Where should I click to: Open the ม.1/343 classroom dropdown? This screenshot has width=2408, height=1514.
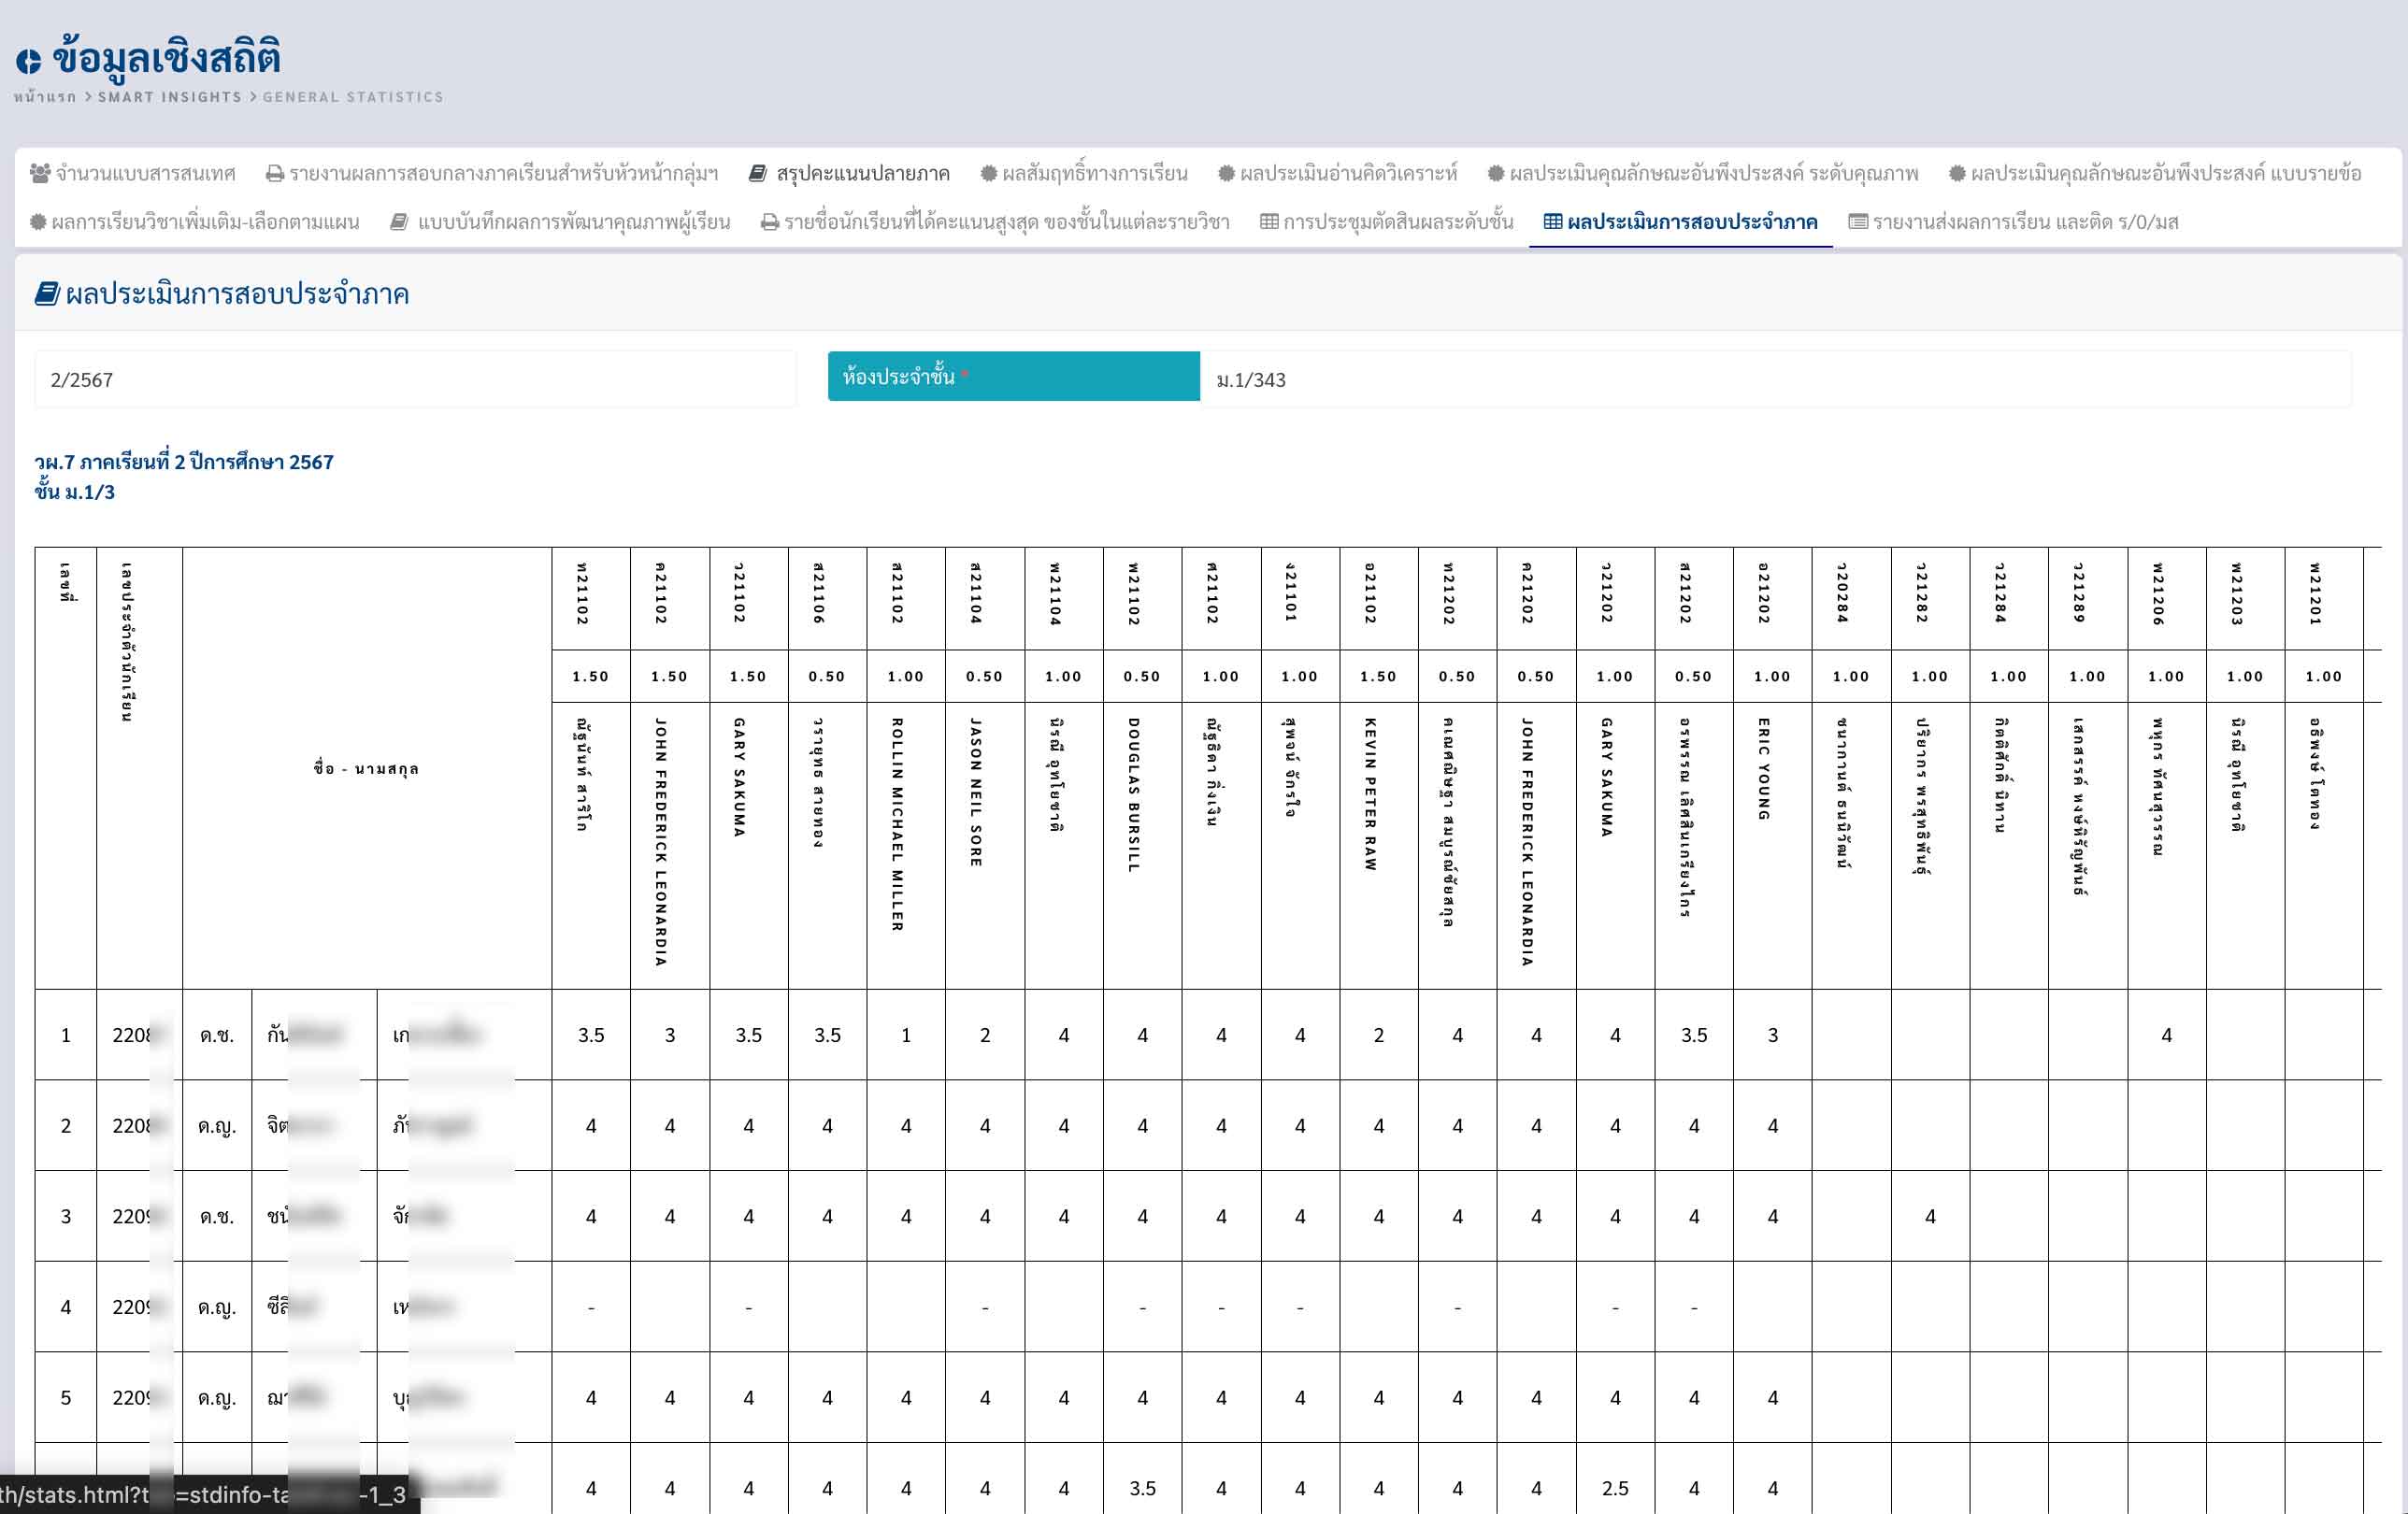click(1776, 380)
